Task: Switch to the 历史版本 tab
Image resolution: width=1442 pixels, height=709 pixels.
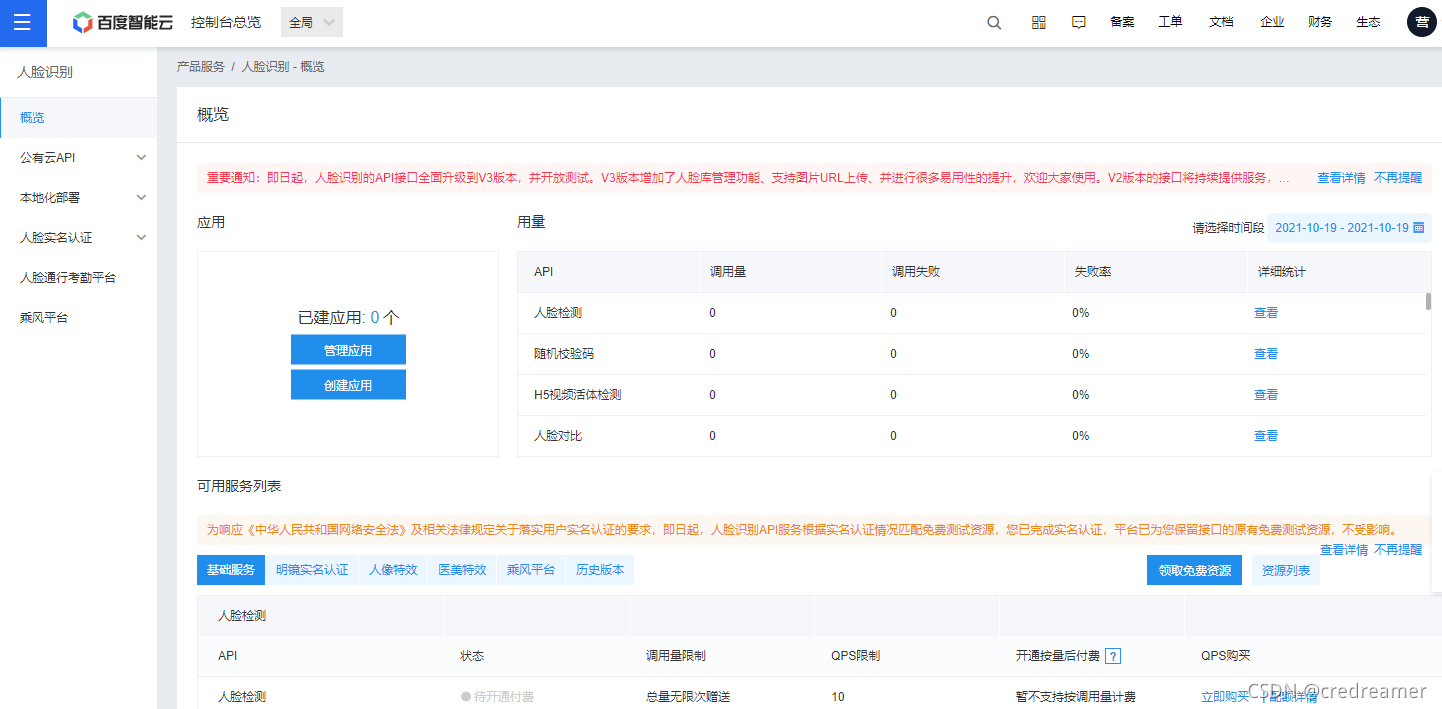Action: [x=600, y=570]
